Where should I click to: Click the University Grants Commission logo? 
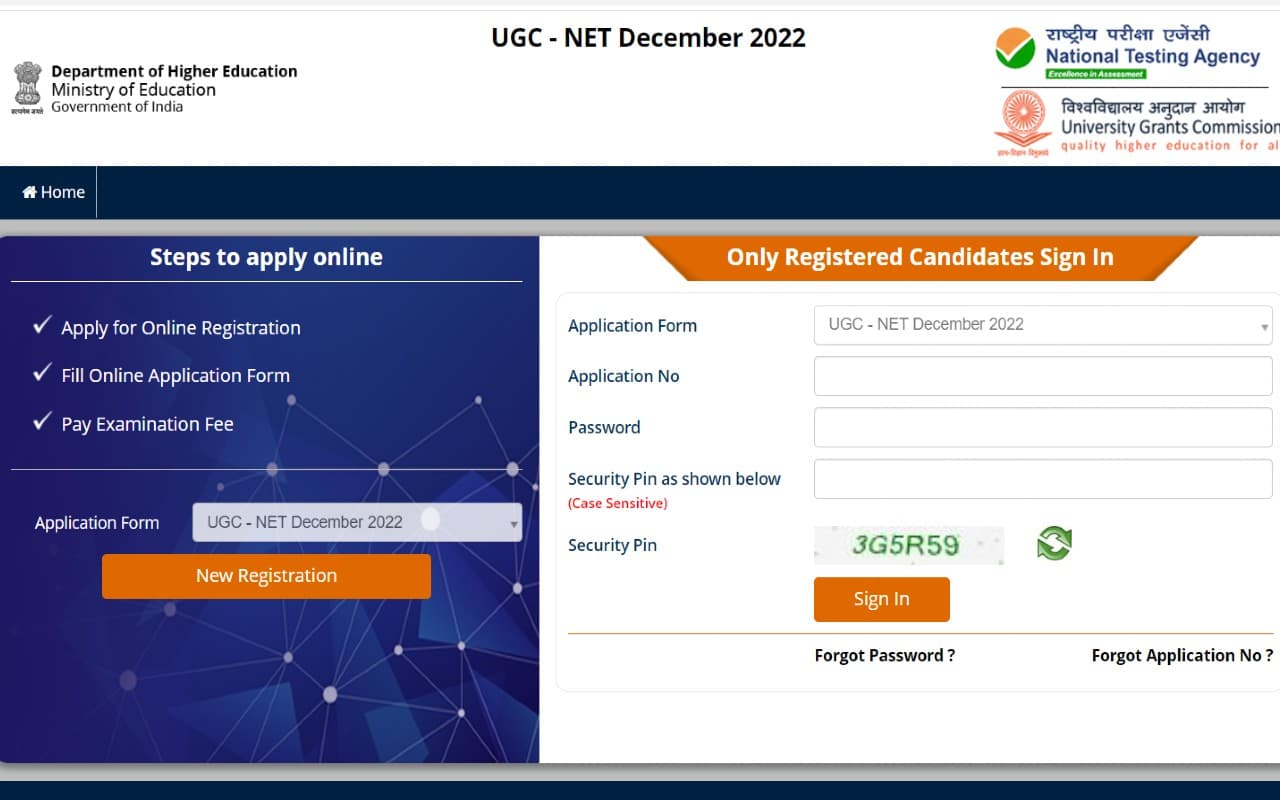coord(1022,120)
